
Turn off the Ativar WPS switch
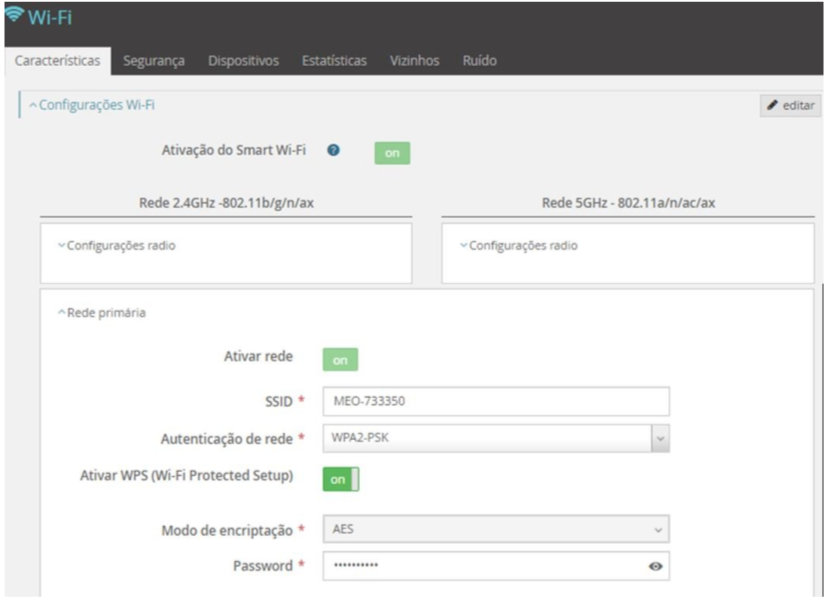click(340, 480)
